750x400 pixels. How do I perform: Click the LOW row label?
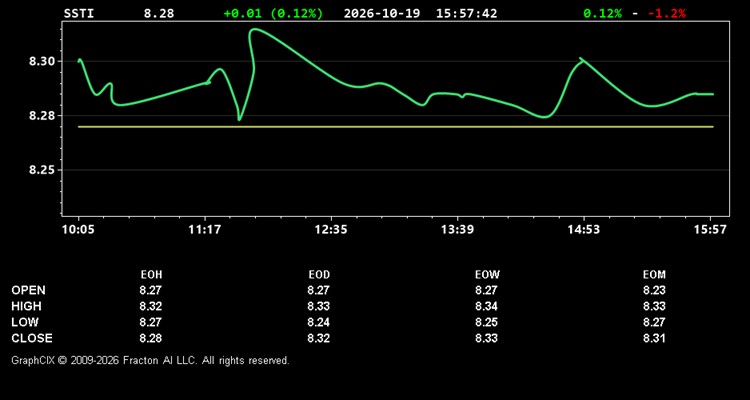(25, 322)
